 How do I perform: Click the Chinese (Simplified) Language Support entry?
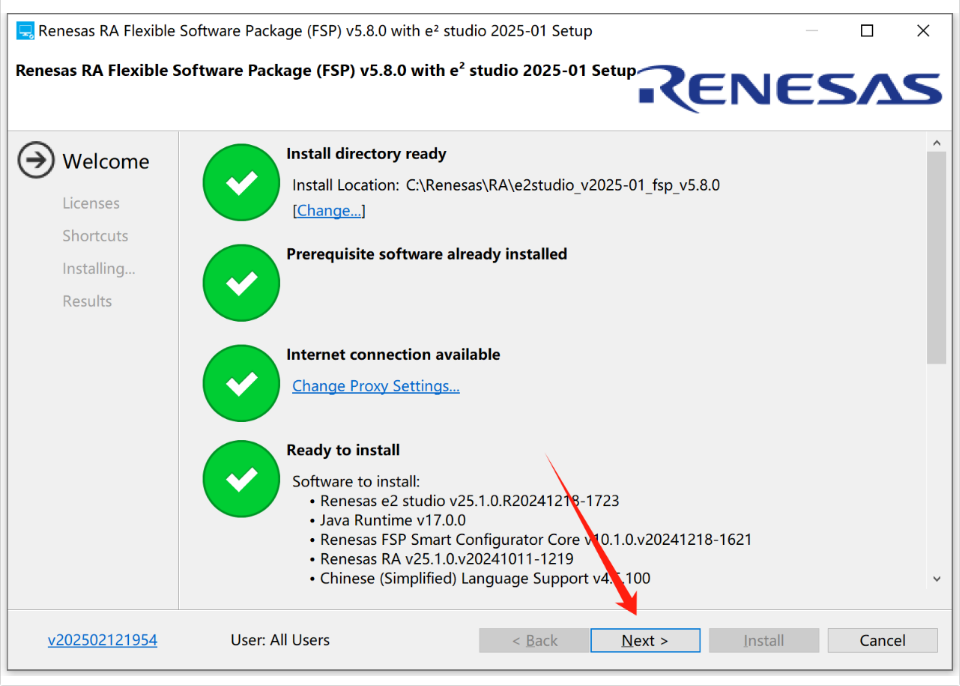[x=485, y=579]
